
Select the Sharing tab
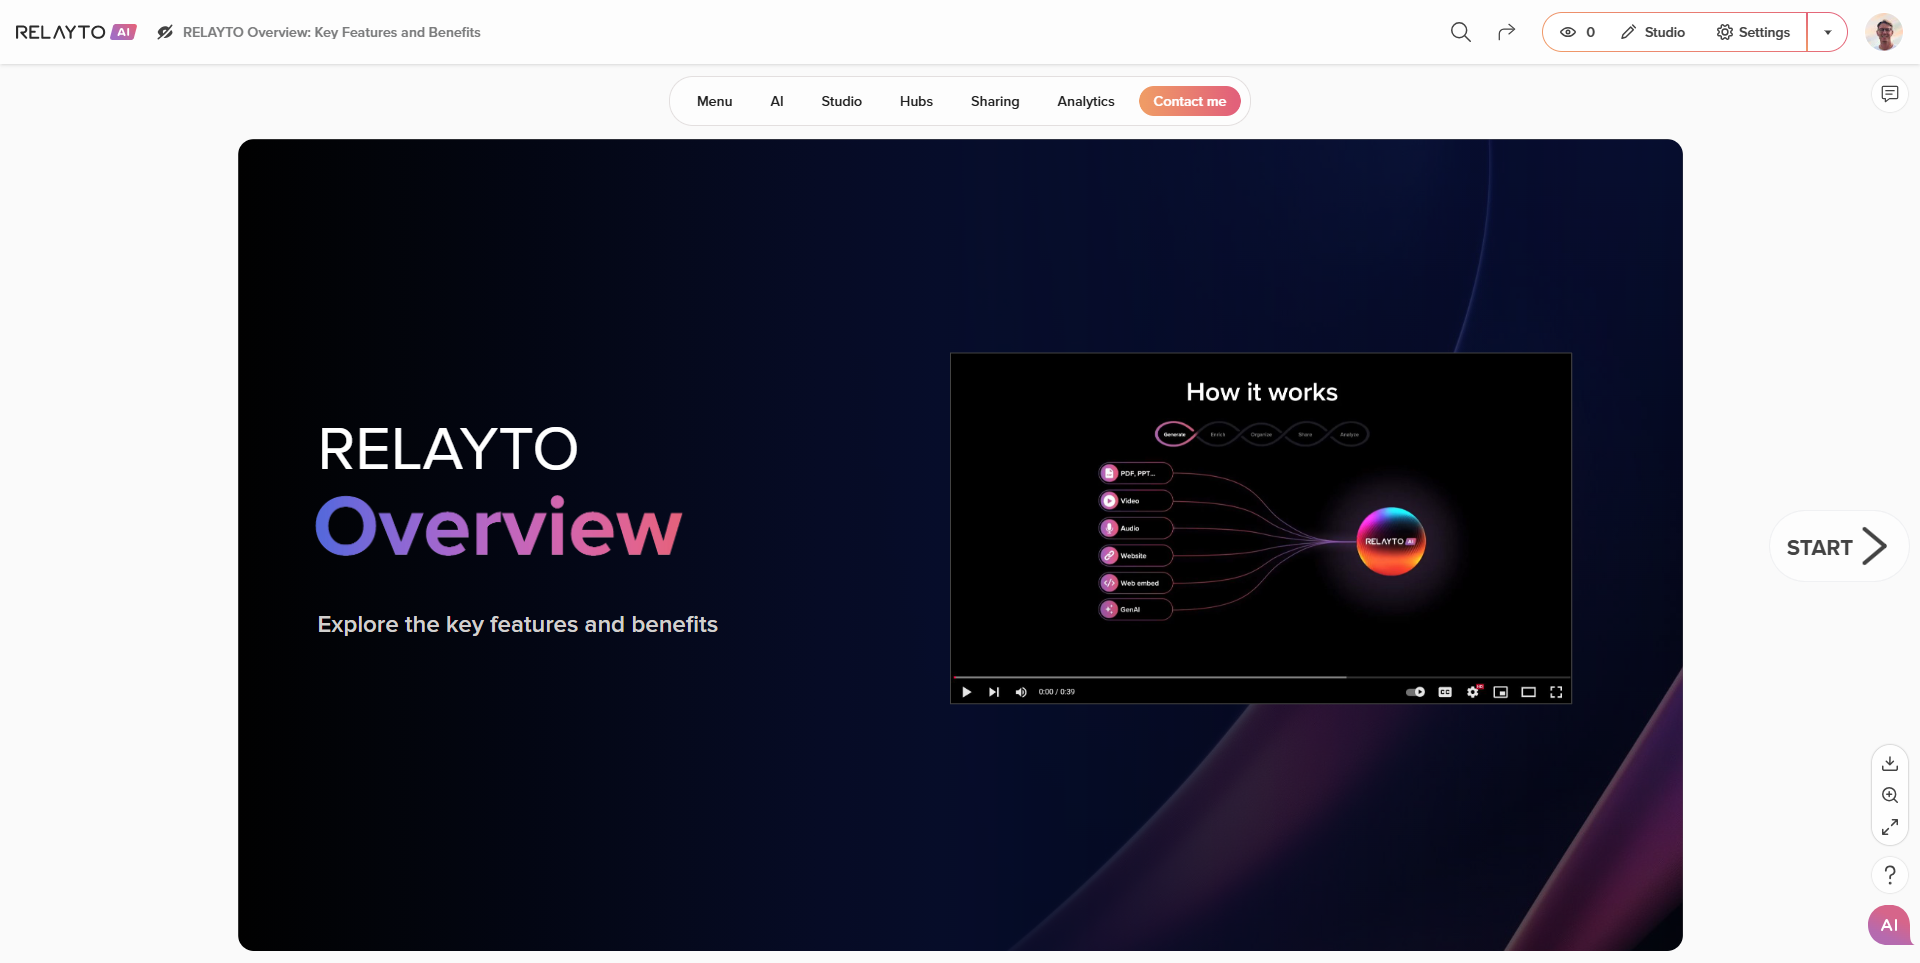coord(995,101)
